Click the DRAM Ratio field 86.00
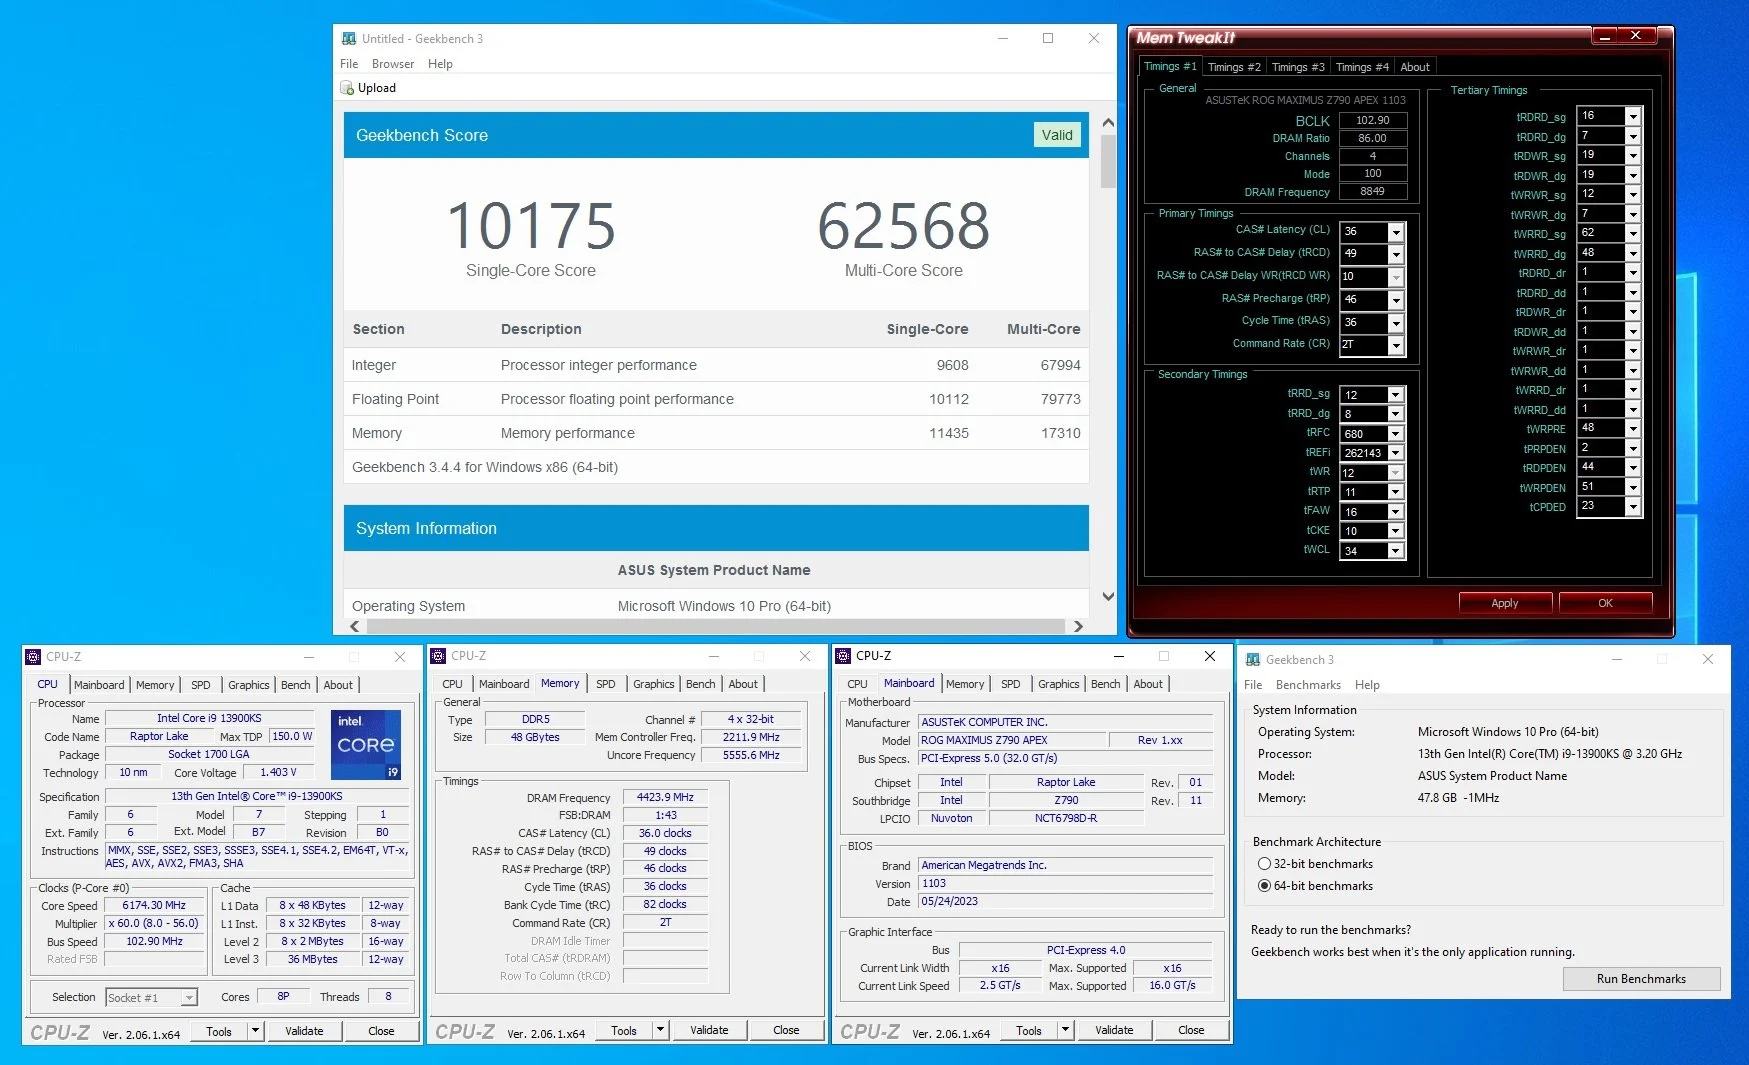 tap(1373, 138)
